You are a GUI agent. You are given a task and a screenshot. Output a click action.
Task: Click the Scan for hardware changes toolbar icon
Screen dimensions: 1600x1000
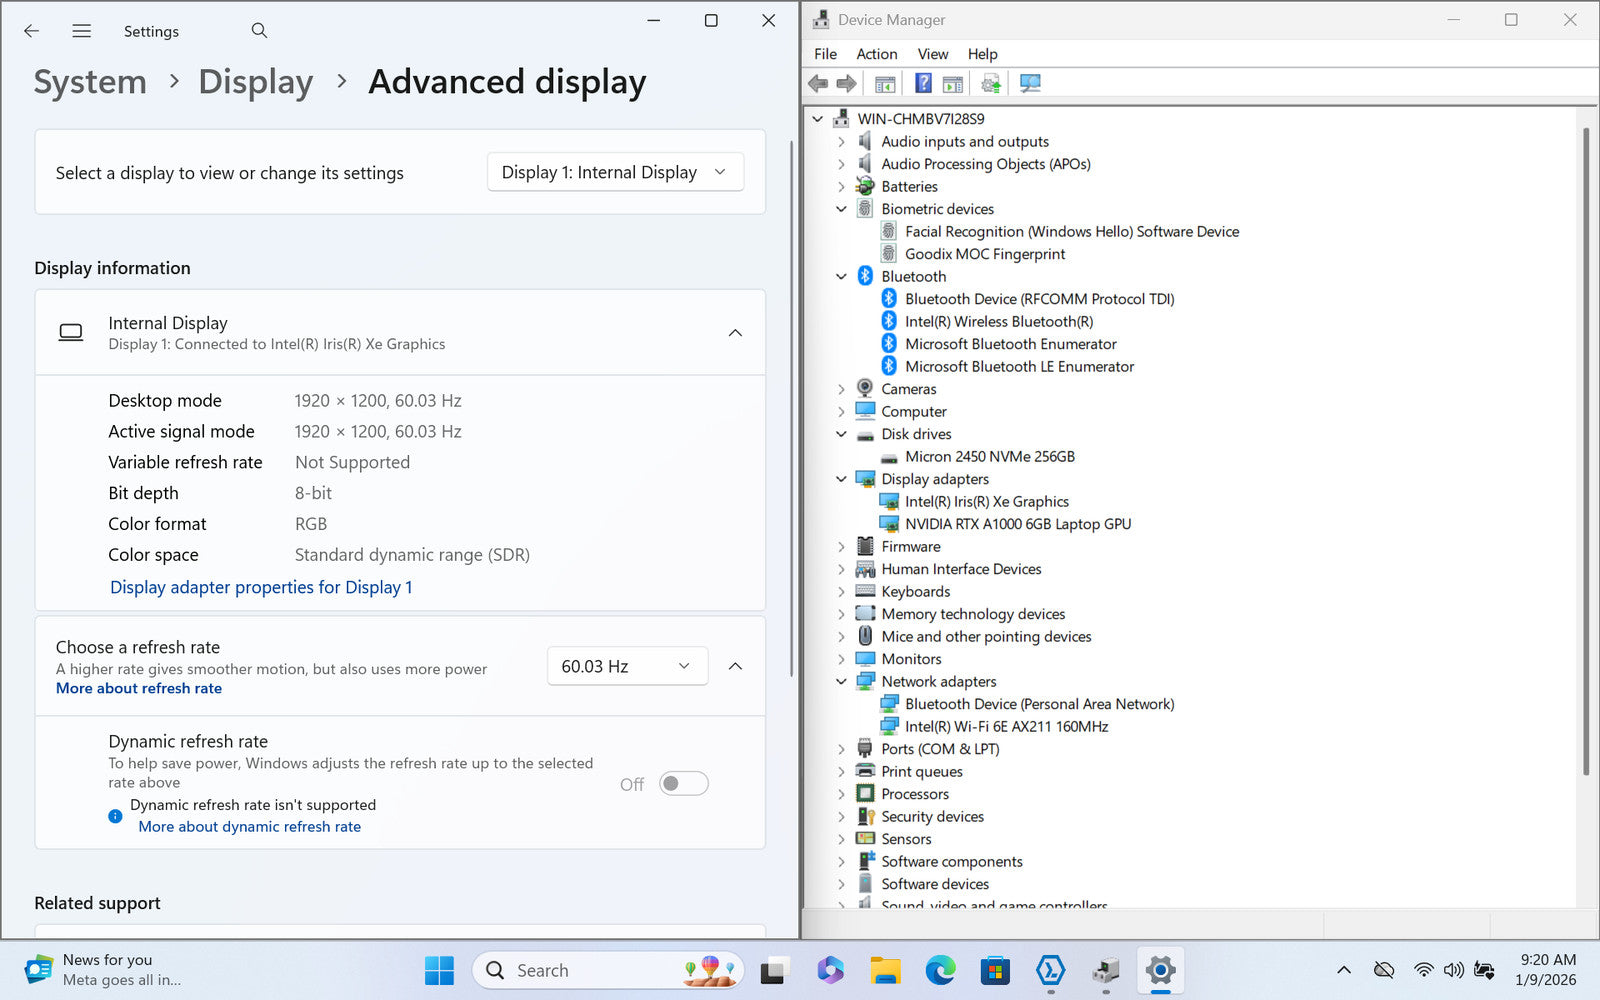tap(1030, 84)
